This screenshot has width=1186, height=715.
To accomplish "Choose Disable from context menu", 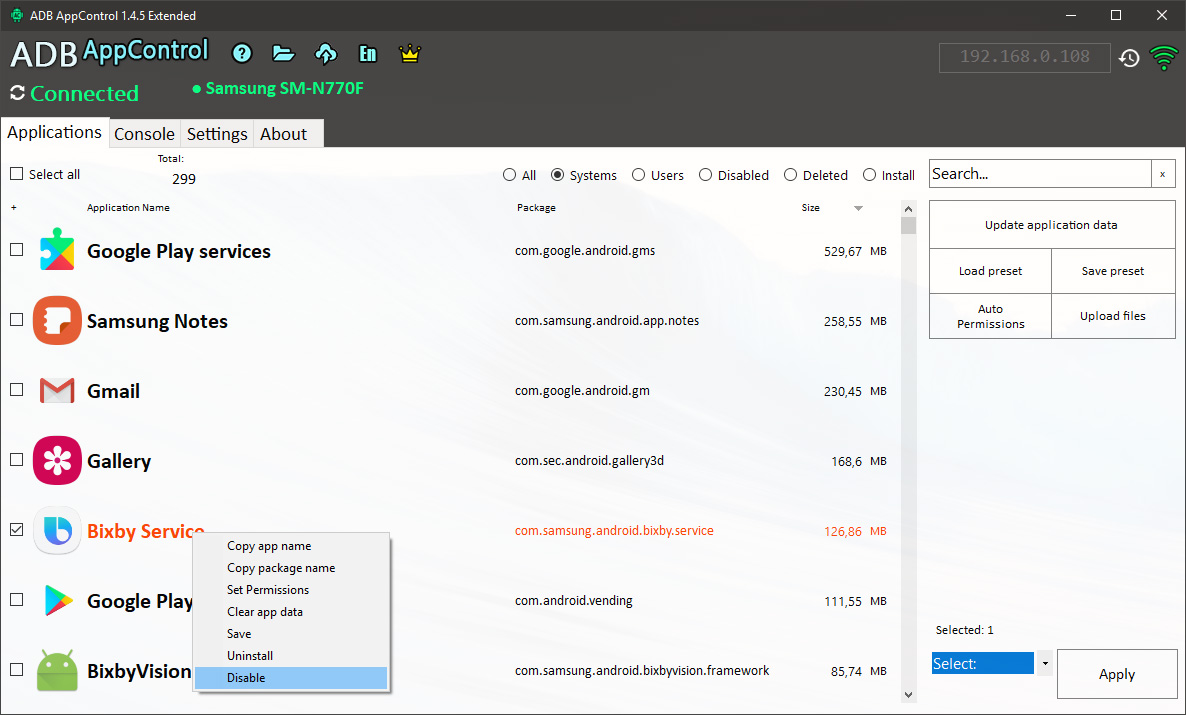I will pyautogui.click(x=291, y=678).
